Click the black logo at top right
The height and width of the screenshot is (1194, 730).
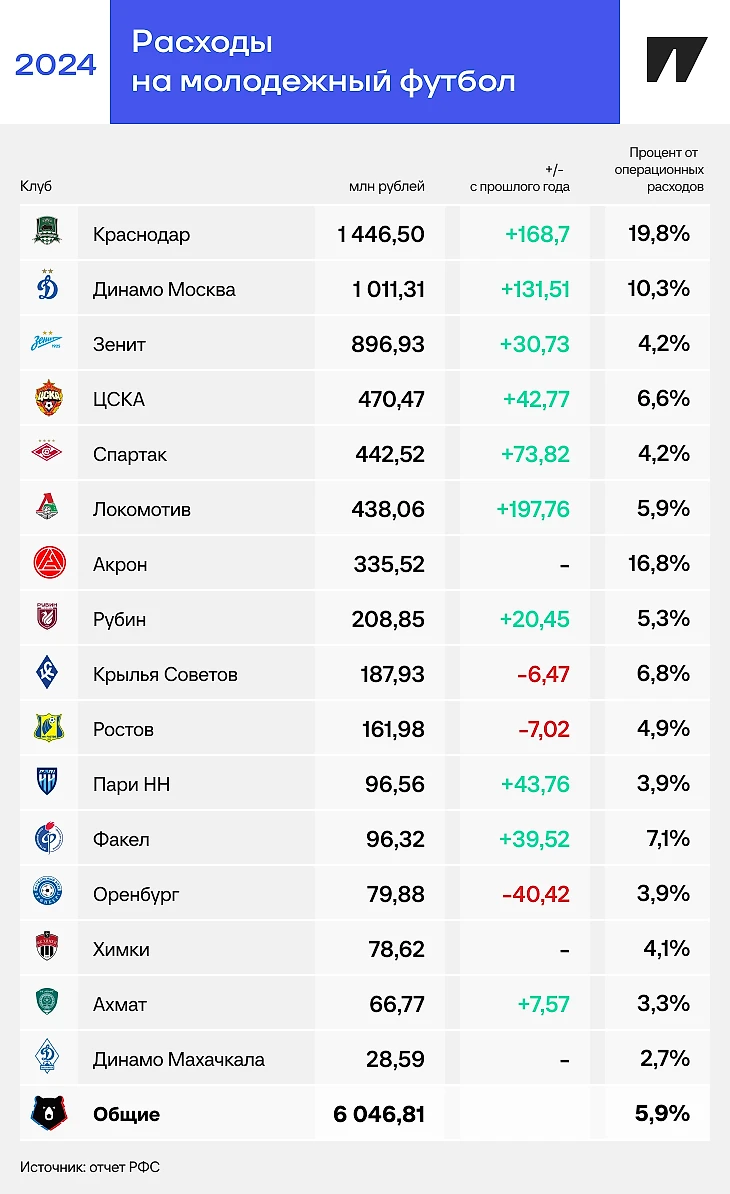(x=676, y=59)
